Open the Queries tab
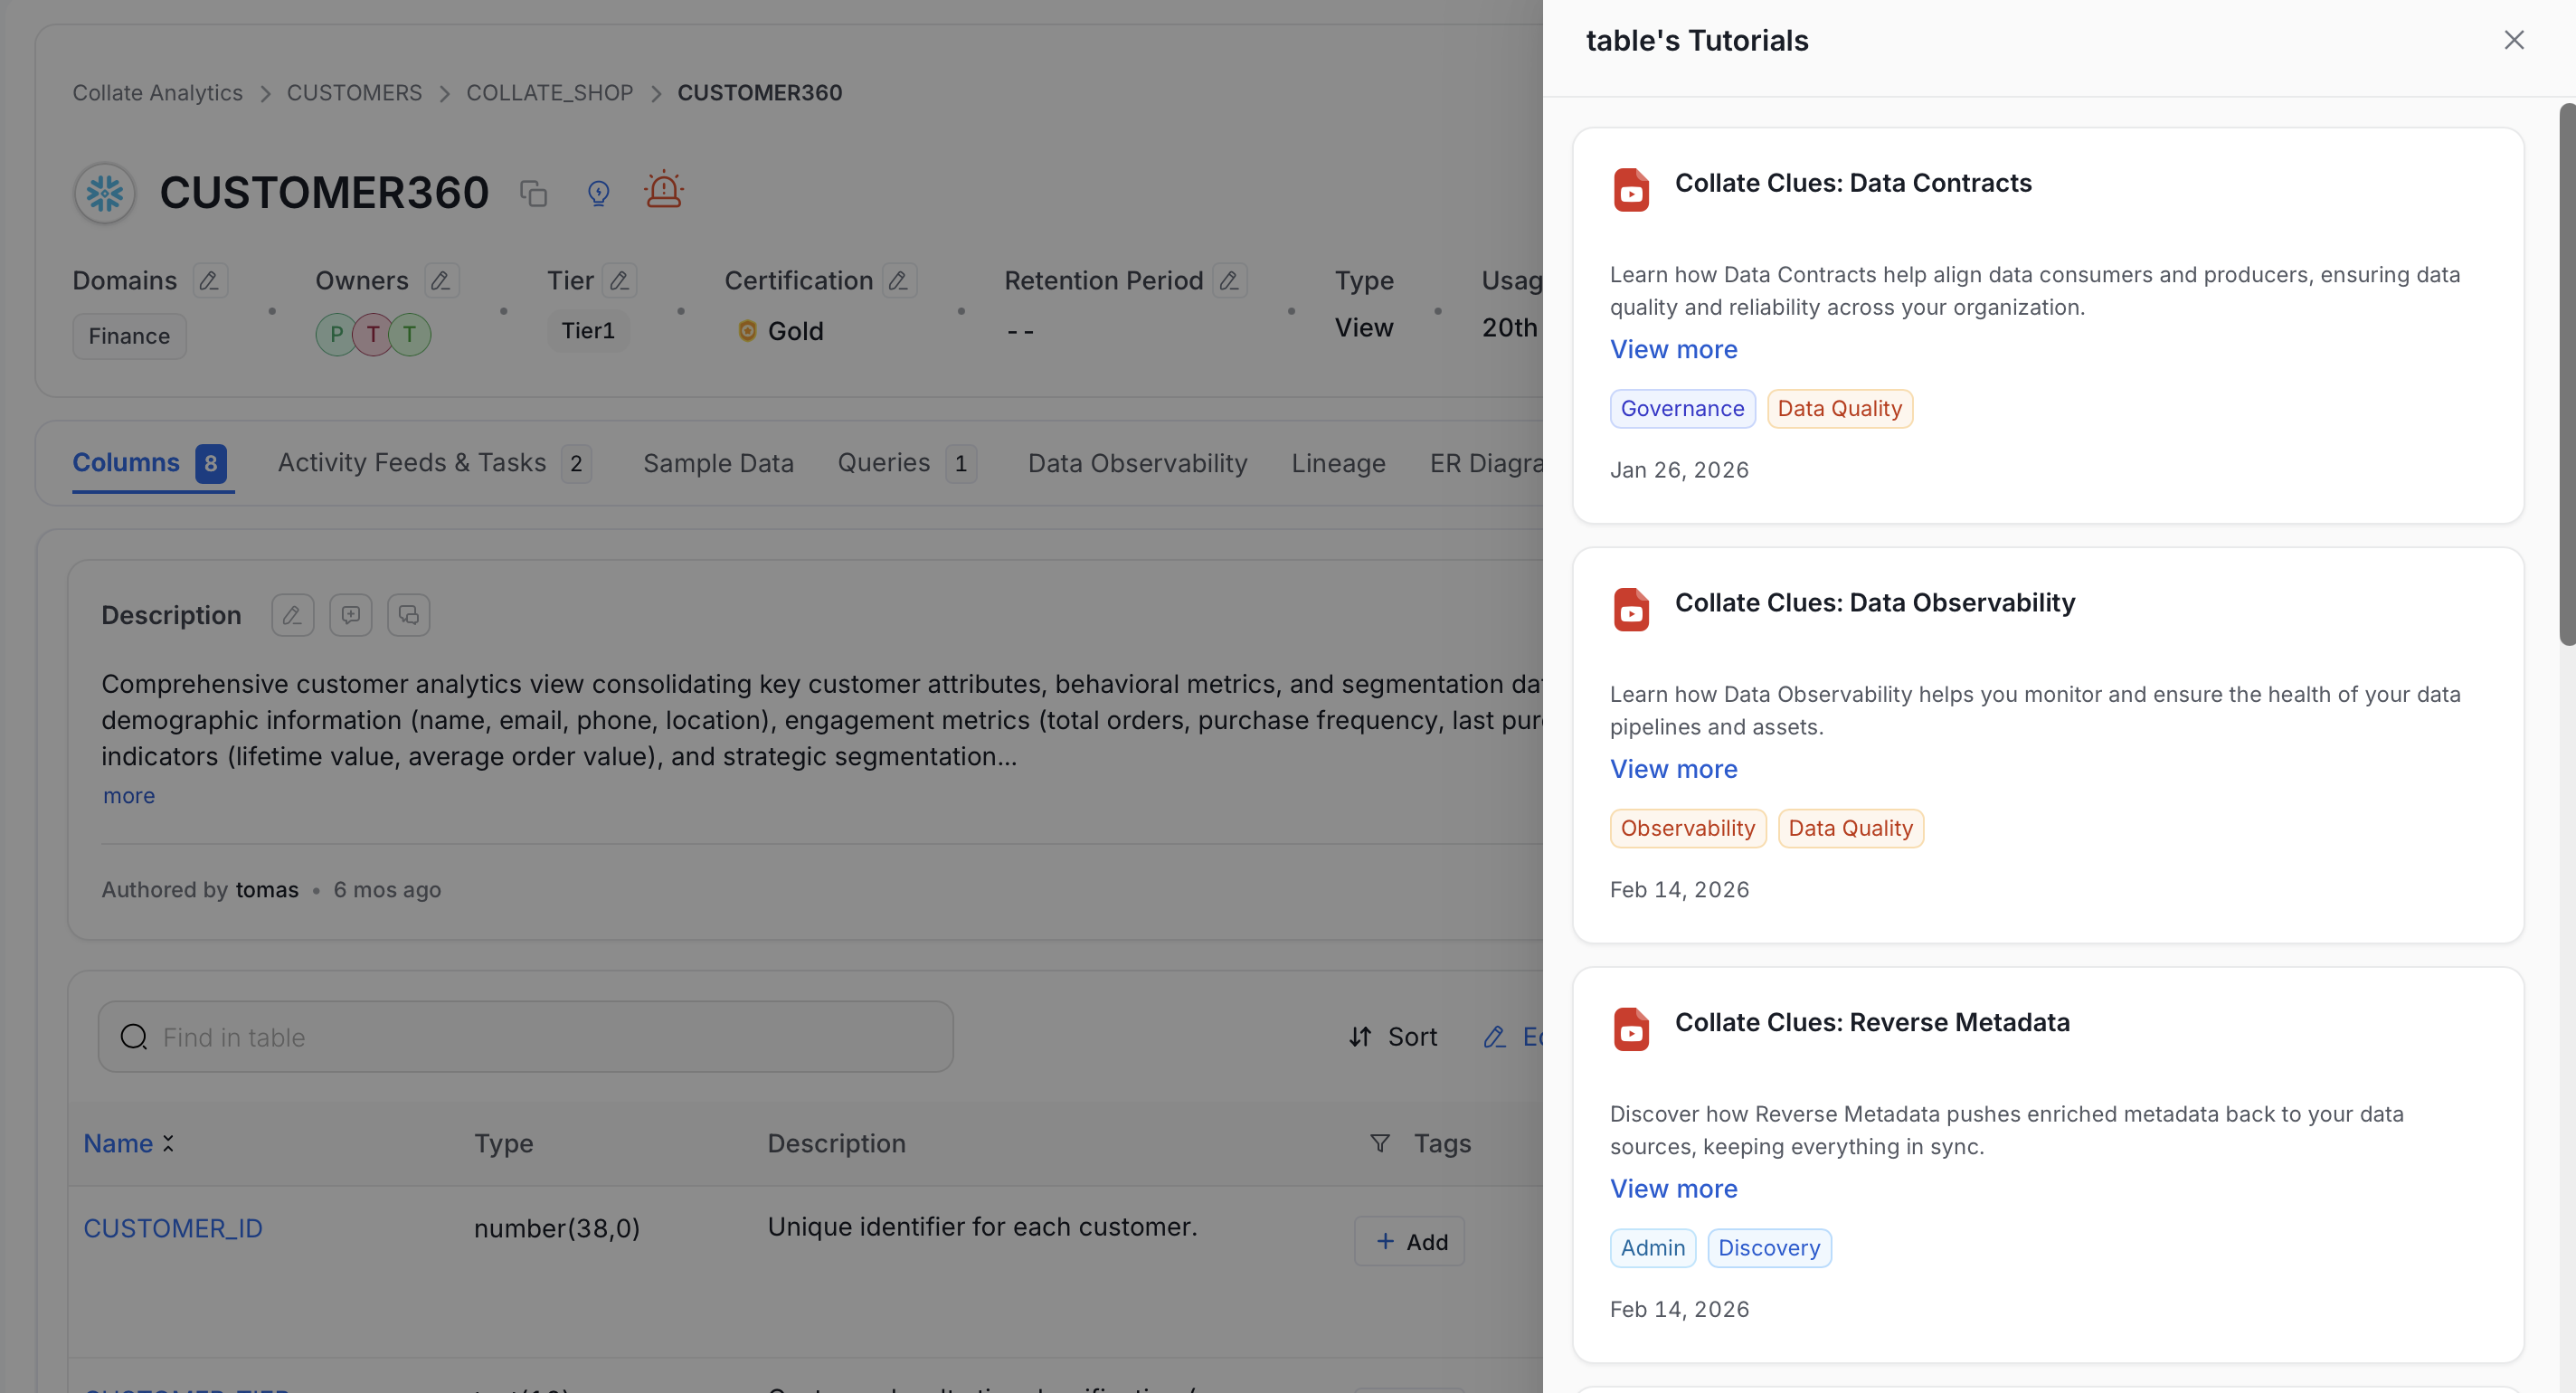 [907, 463]
